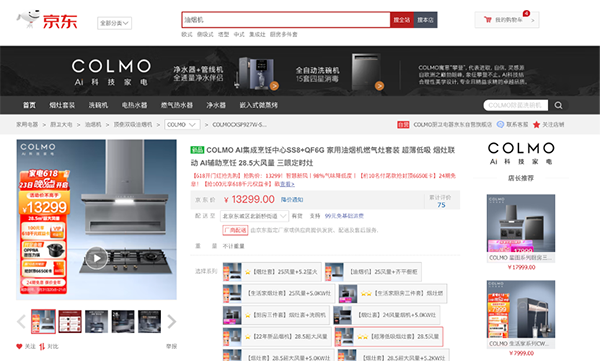Select fourth gallery thumbnail
Viewport: 600px width, 361px height.
coord(123,321)
